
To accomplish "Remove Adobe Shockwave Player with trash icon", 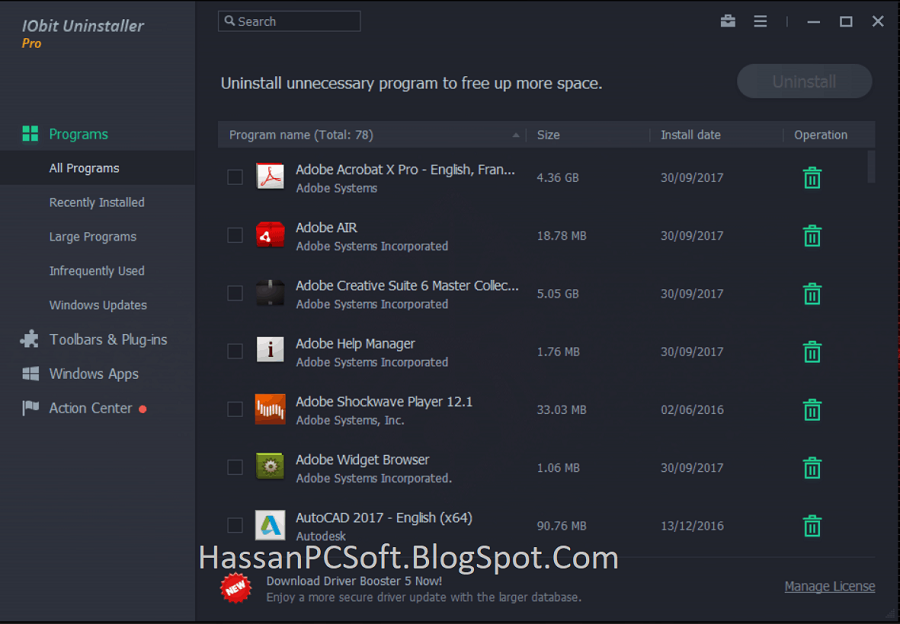I will pos(812,410).
